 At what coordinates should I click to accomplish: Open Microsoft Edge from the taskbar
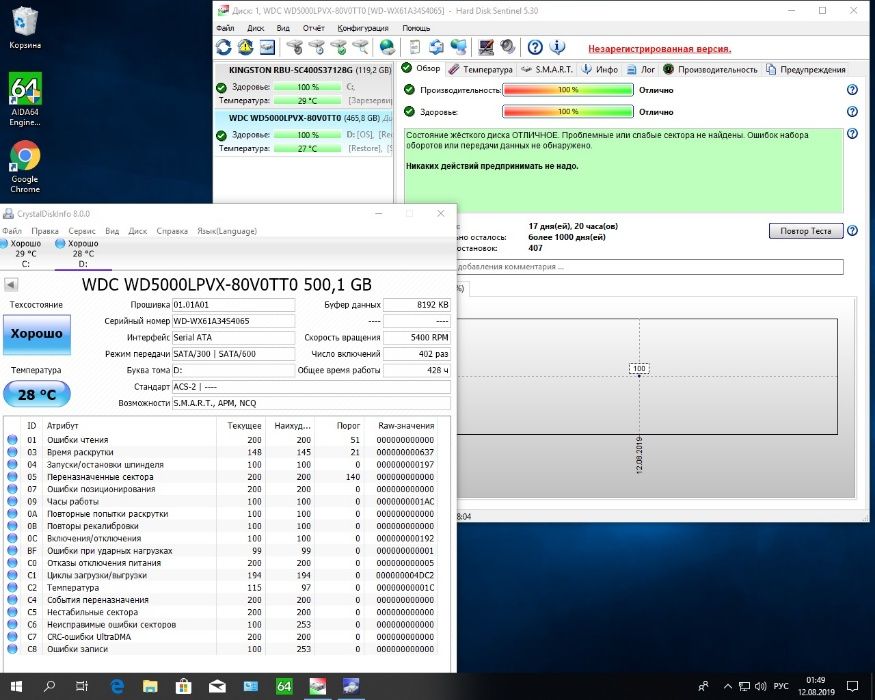(x=117, y=686)
